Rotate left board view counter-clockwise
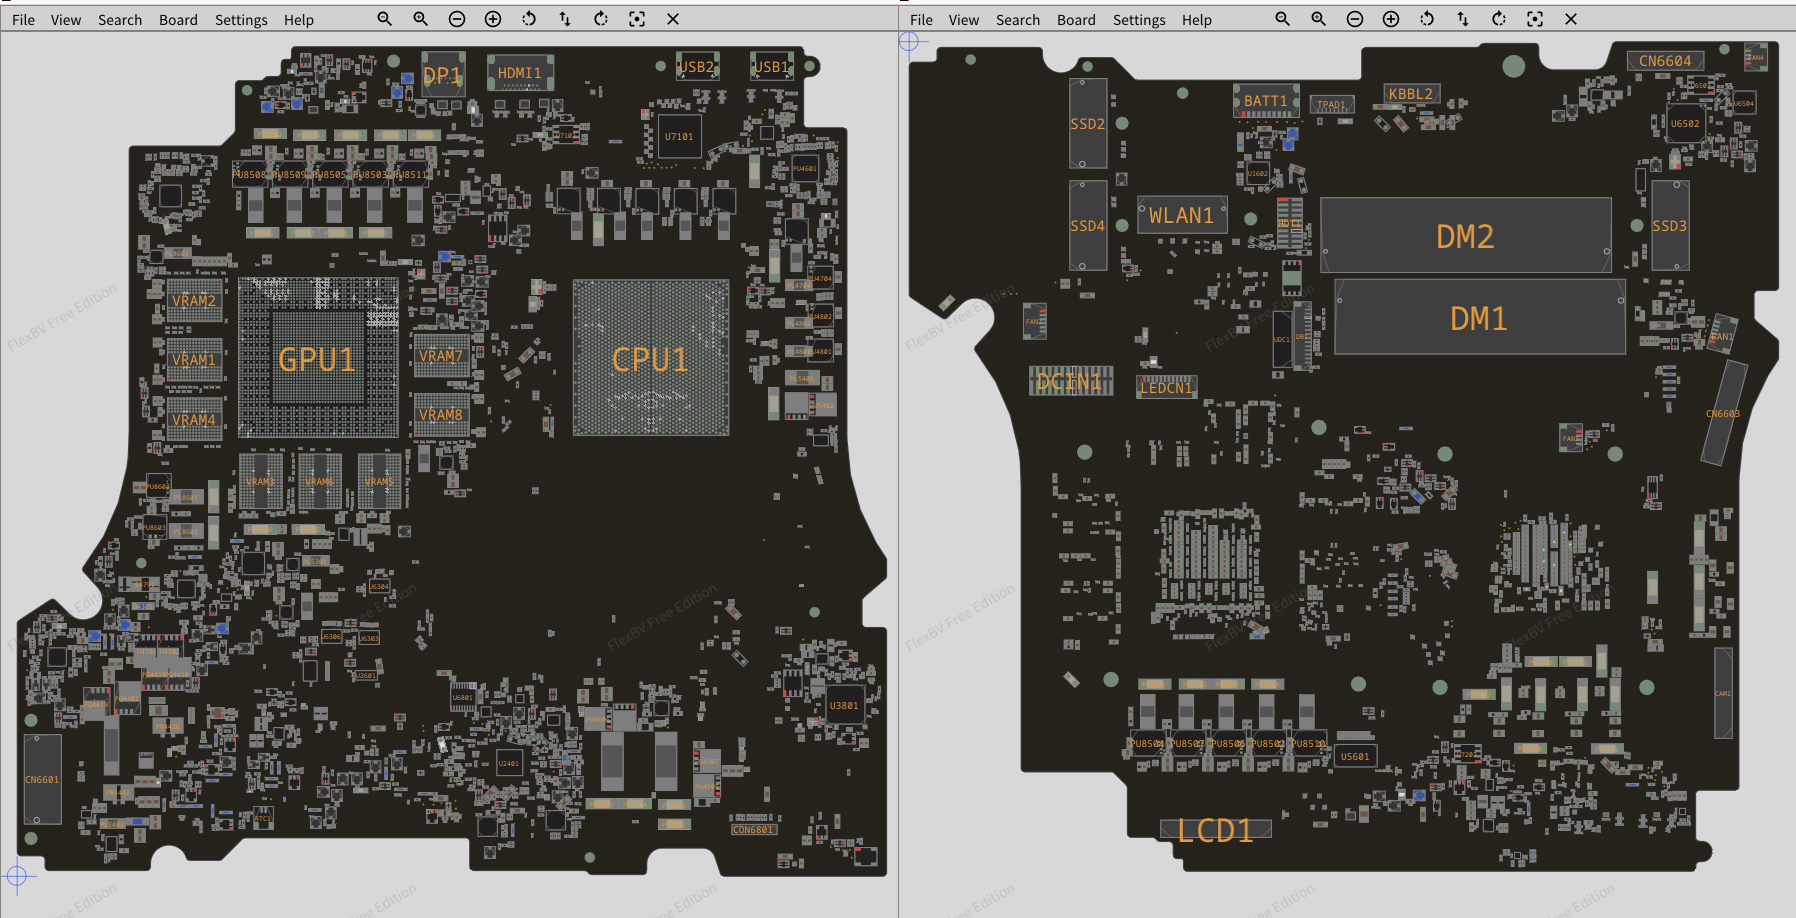 click(x=529, y=19)
